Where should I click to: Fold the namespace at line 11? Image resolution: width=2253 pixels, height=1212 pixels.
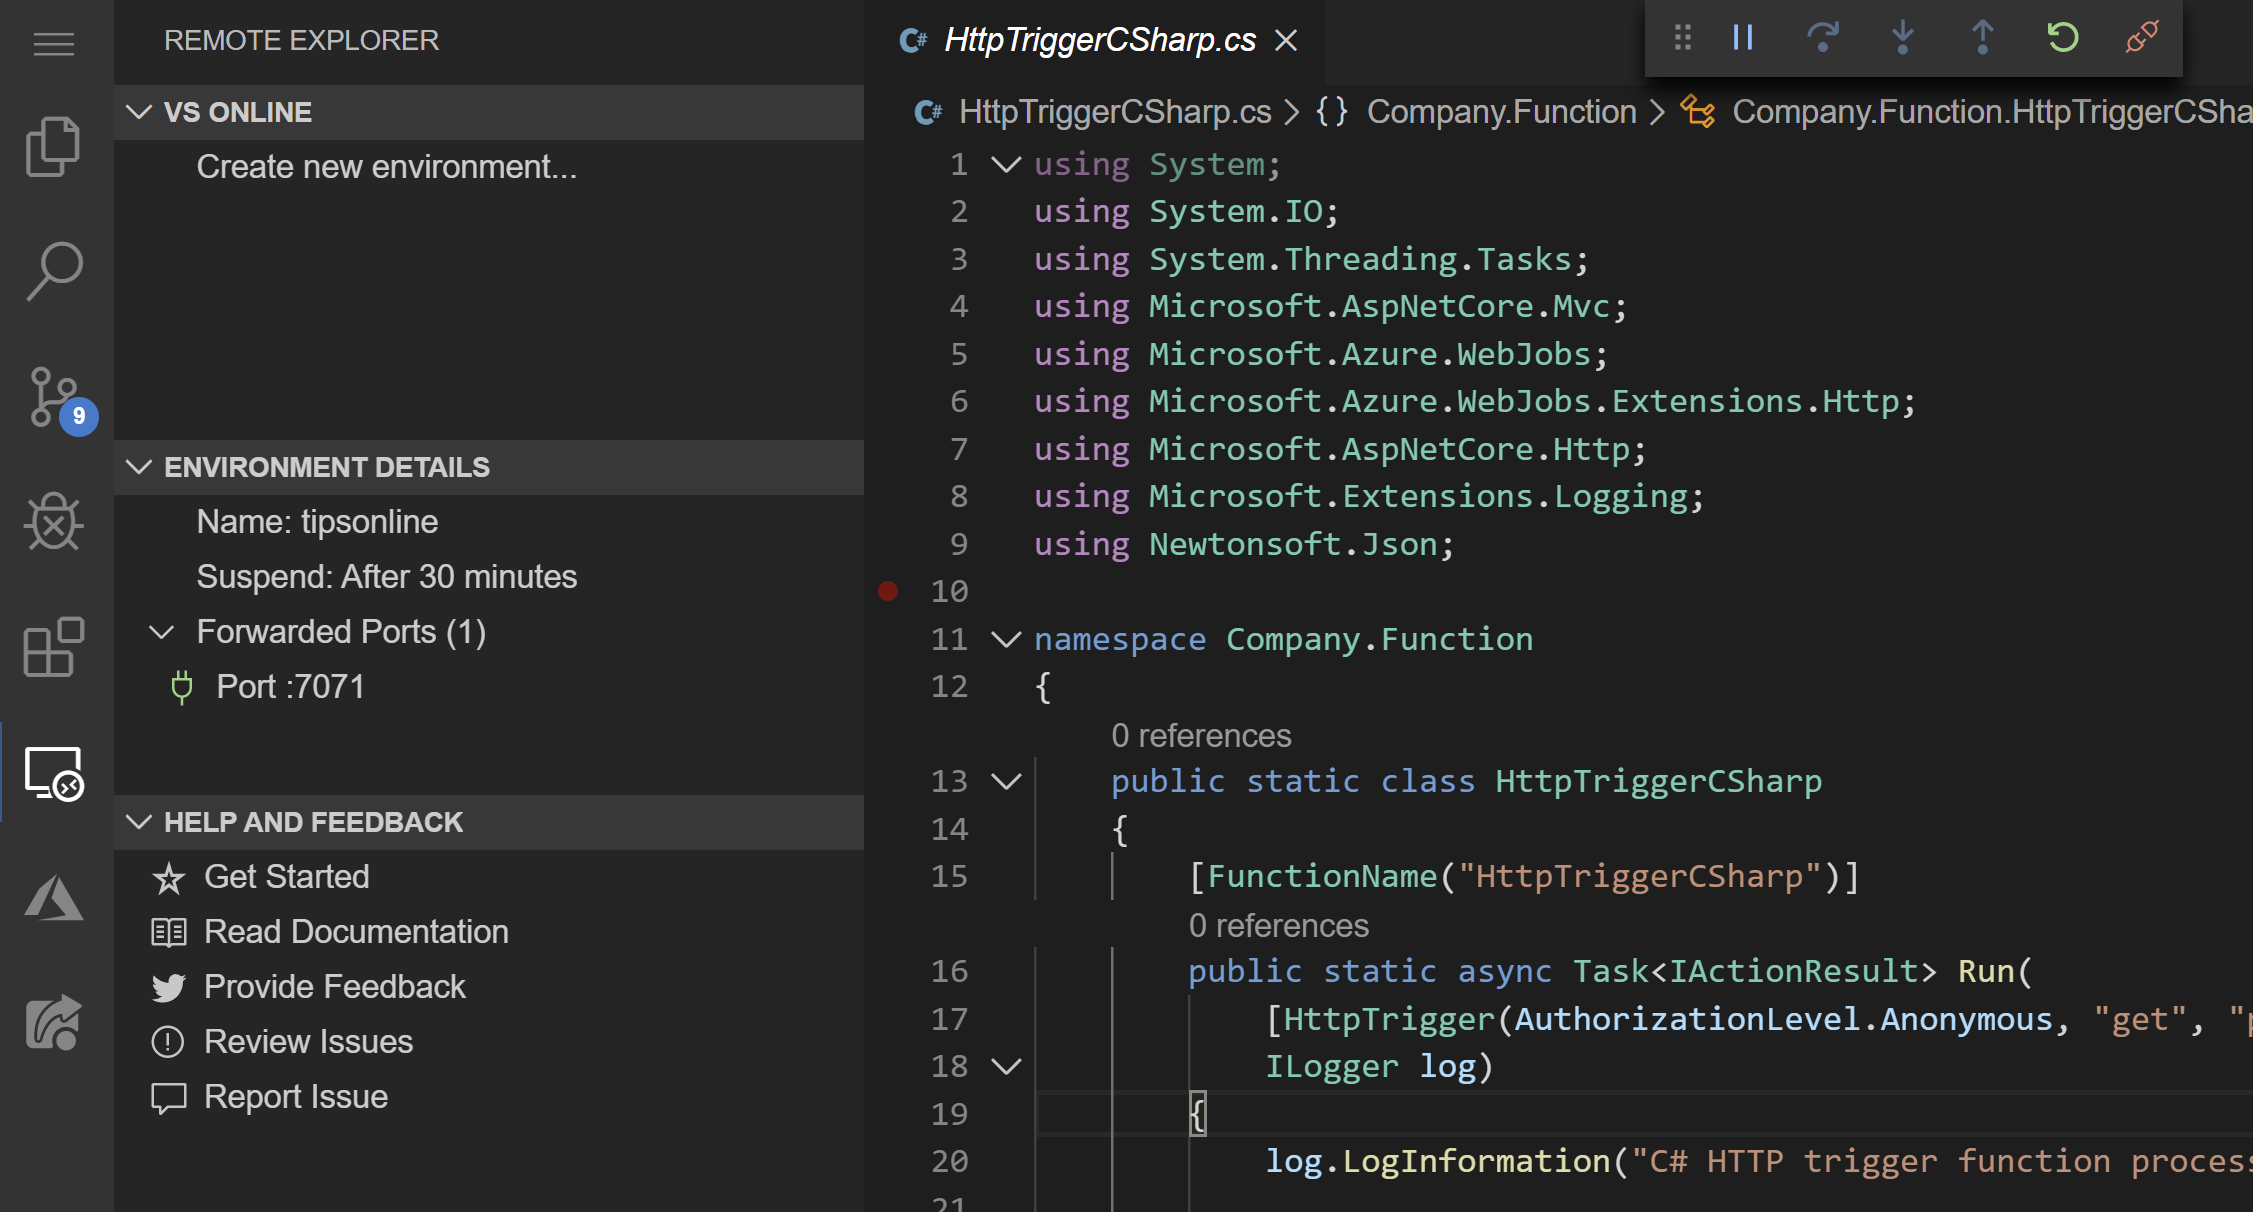pyautogui.click(x=1006, y=639)
